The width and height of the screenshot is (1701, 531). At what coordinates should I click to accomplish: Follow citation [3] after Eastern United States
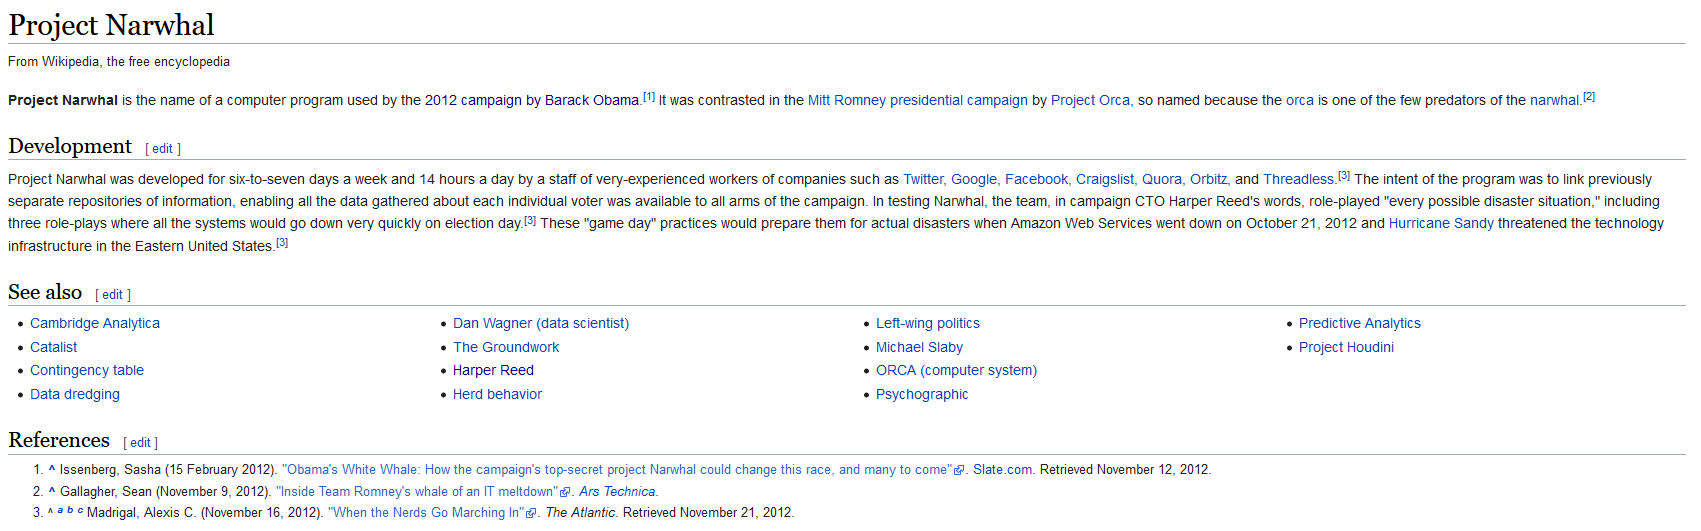(282, 243)
